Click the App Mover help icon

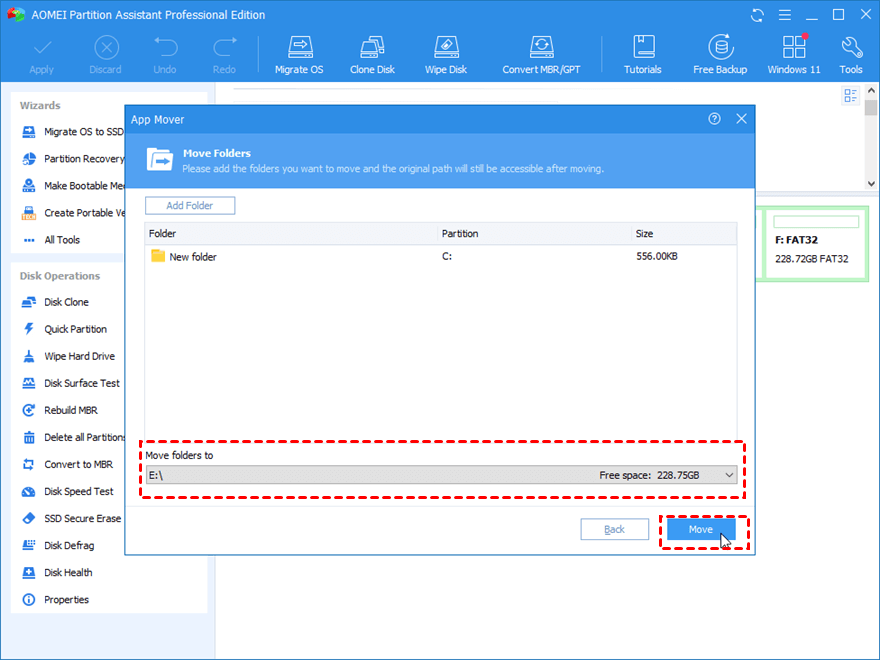(x=714, y=118)
